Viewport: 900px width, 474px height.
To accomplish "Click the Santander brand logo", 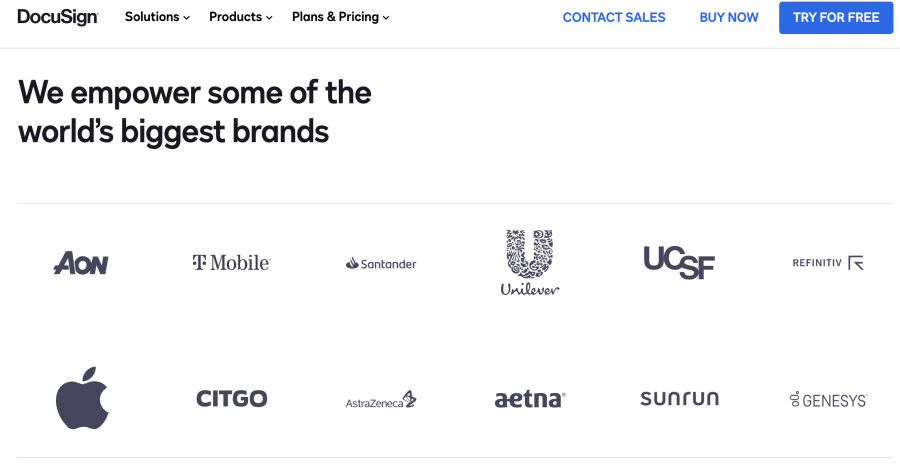I will (x=381, y=264).
